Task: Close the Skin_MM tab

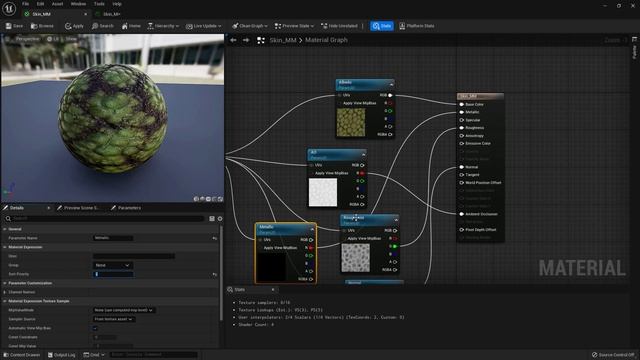Action: coord(85,14)
